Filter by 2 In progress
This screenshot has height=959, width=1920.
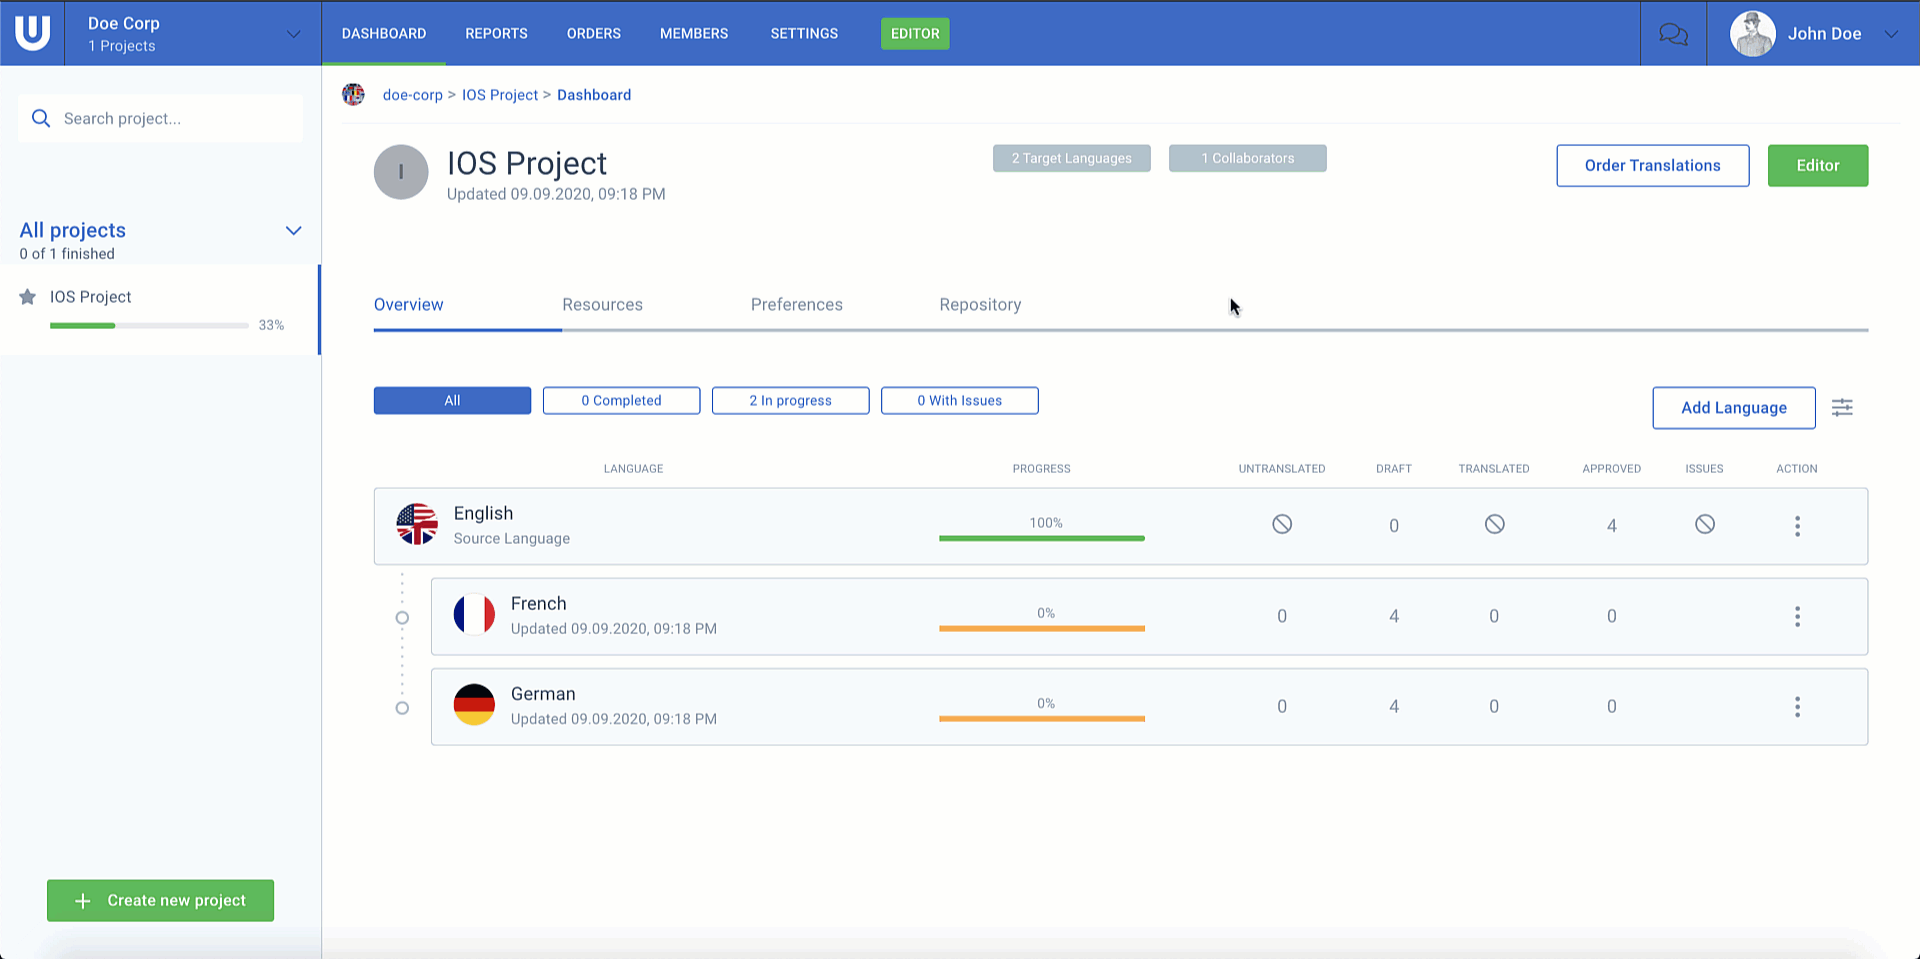tap(790, 400)
